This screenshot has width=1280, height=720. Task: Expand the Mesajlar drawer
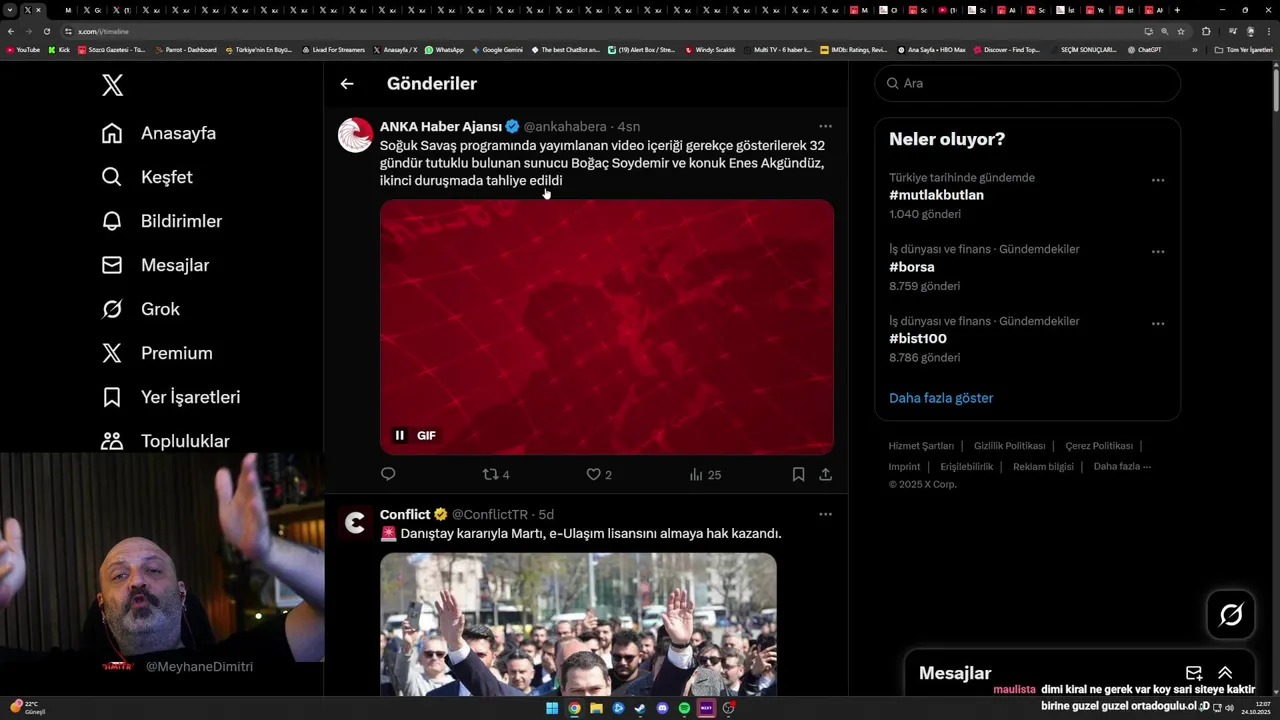1225,673
